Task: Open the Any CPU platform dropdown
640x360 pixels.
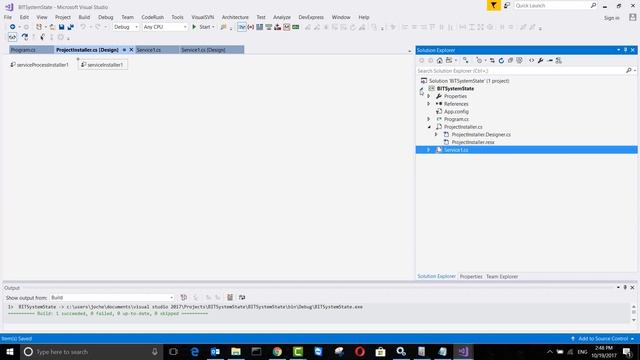Action: [165, 27]
